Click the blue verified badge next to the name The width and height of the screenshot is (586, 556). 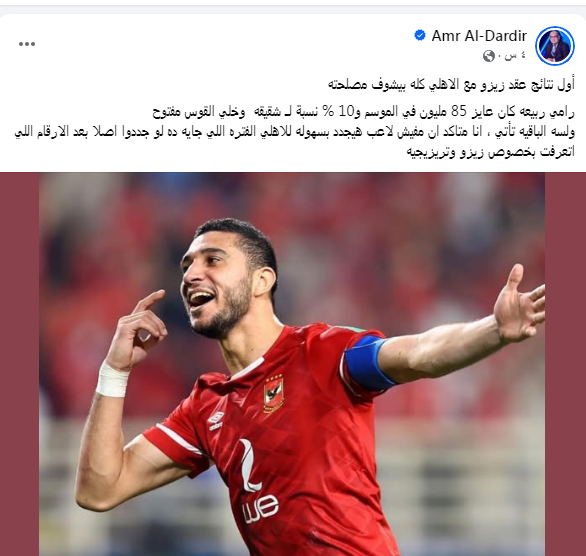pyautogui.click(x=420, y=35)
